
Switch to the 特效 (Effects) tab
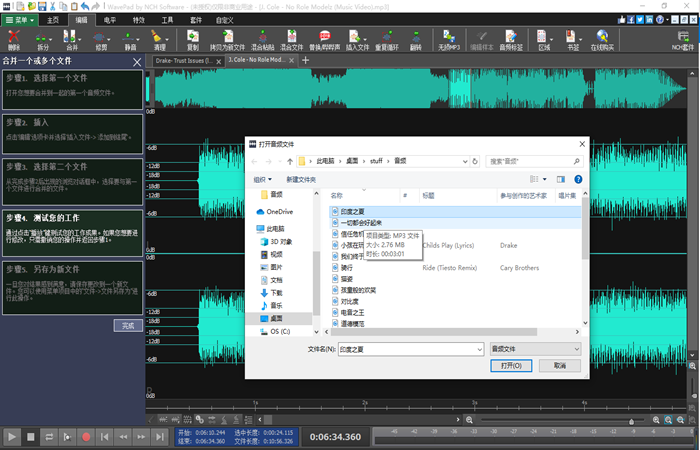pyautogui.click(x=139, y=19)
